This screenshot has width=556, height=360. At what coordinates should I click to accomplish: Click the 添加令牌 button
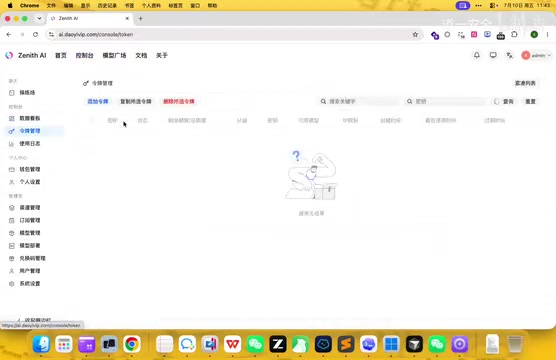98,101
